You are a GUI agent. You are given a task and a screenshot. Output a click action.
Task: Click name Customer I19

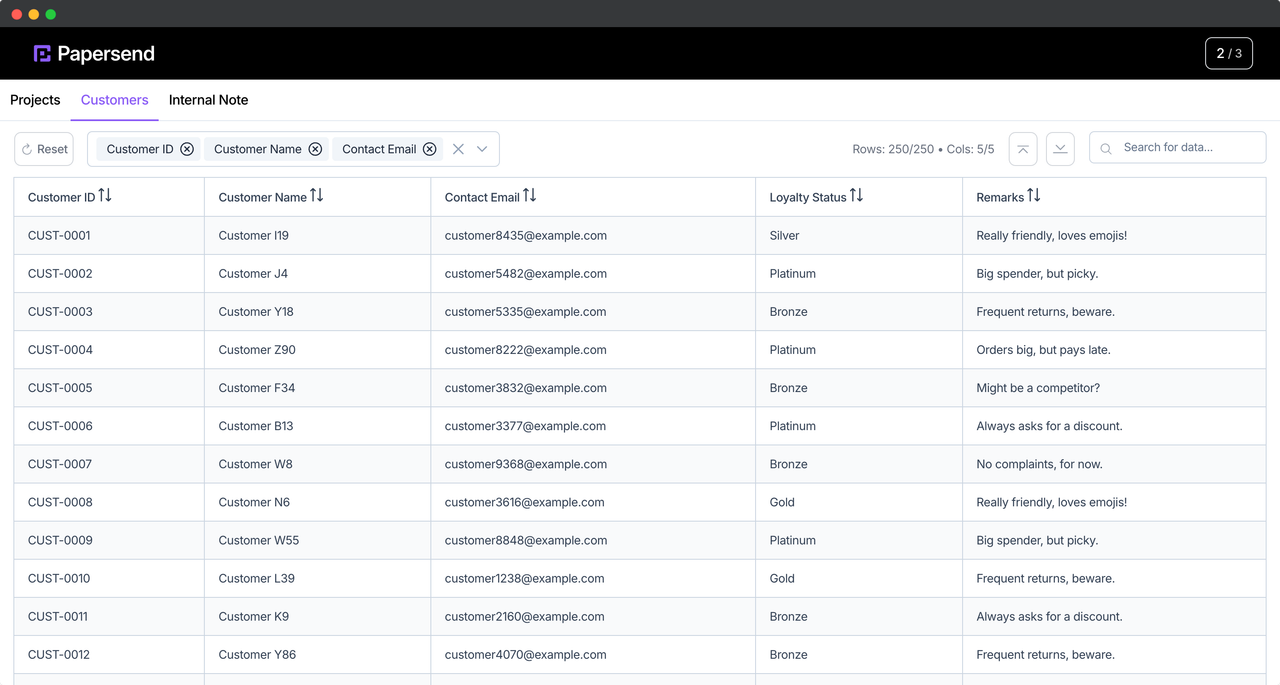click(254, 236)
